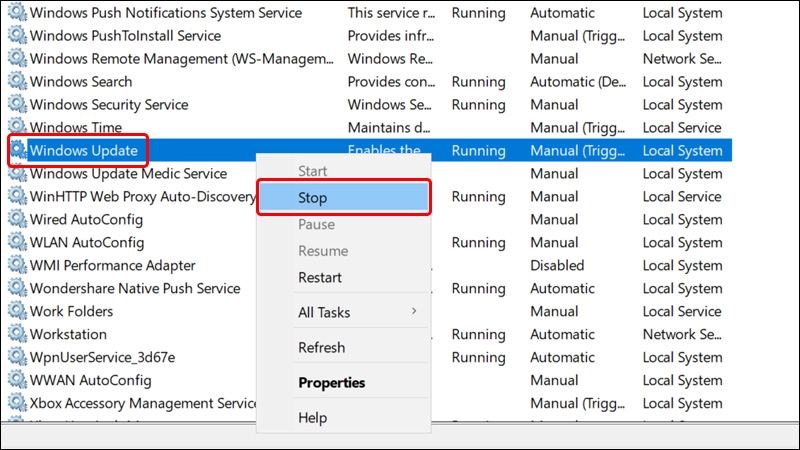Click 'This service r...' description text
This screenshot has width=800, height=450.
click(x=391, y=13)
